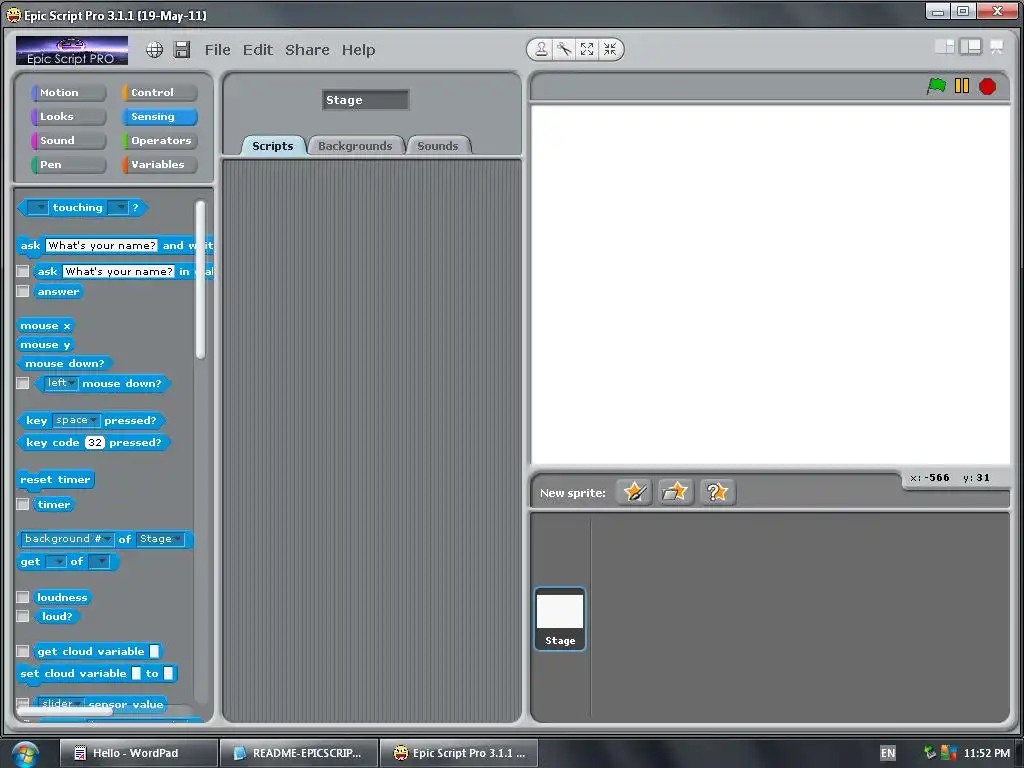Open the 'Stage' object dropdown
The height and width of the screenshot is (768, 1024).
pos(161,539)
